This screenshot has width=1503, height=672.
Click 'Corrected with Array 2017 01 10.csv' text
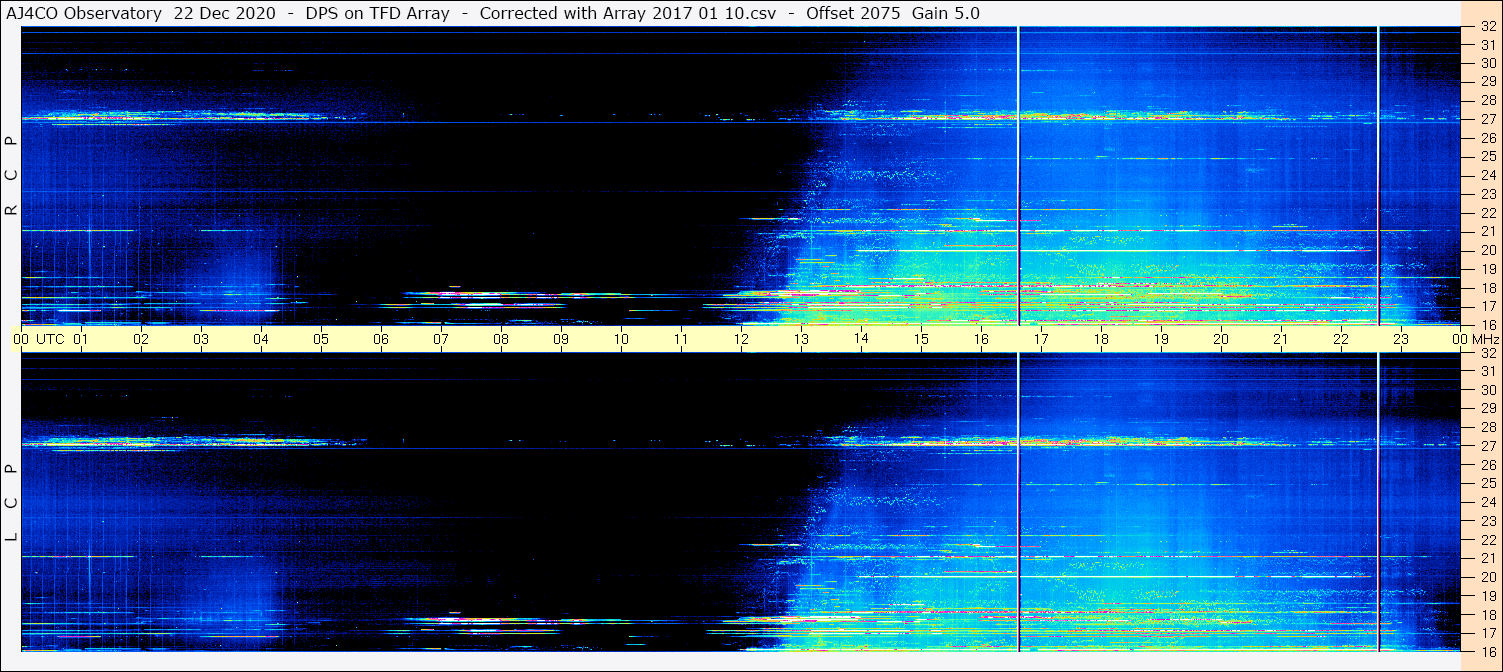point(627,14)
